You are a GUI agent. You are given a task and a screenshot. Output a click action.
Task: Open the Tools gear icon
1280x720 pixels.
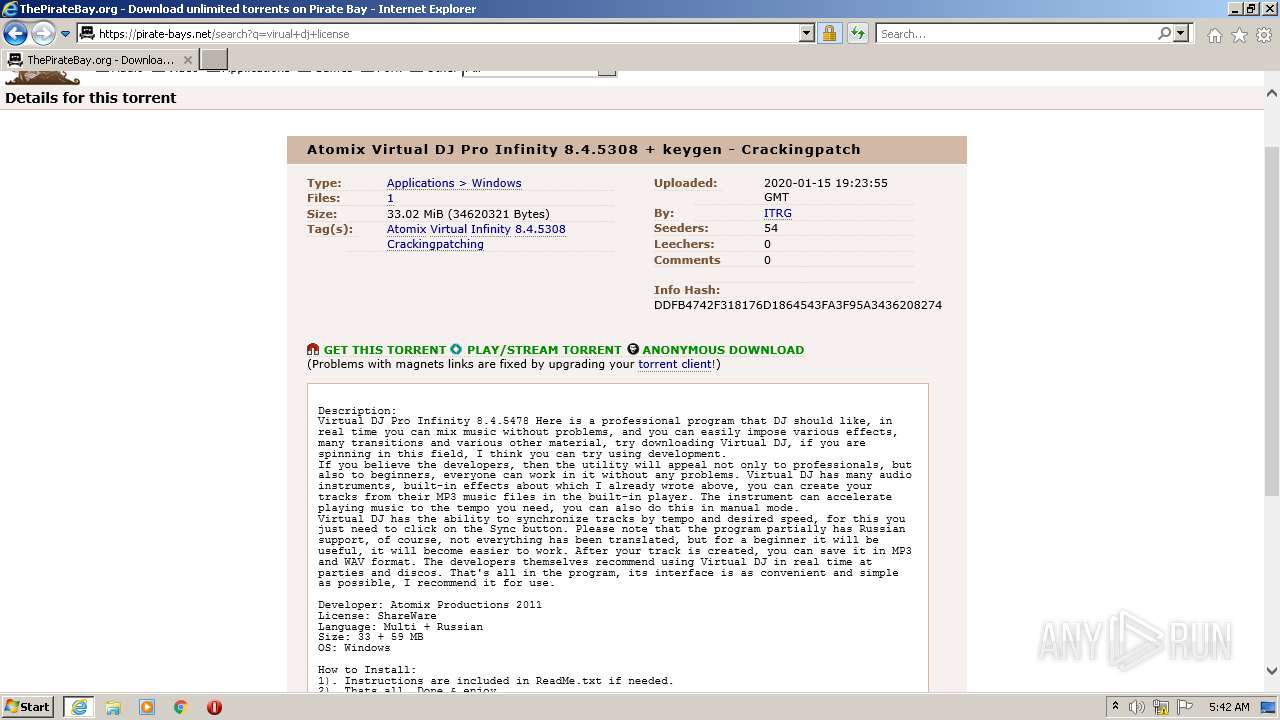1264,35
